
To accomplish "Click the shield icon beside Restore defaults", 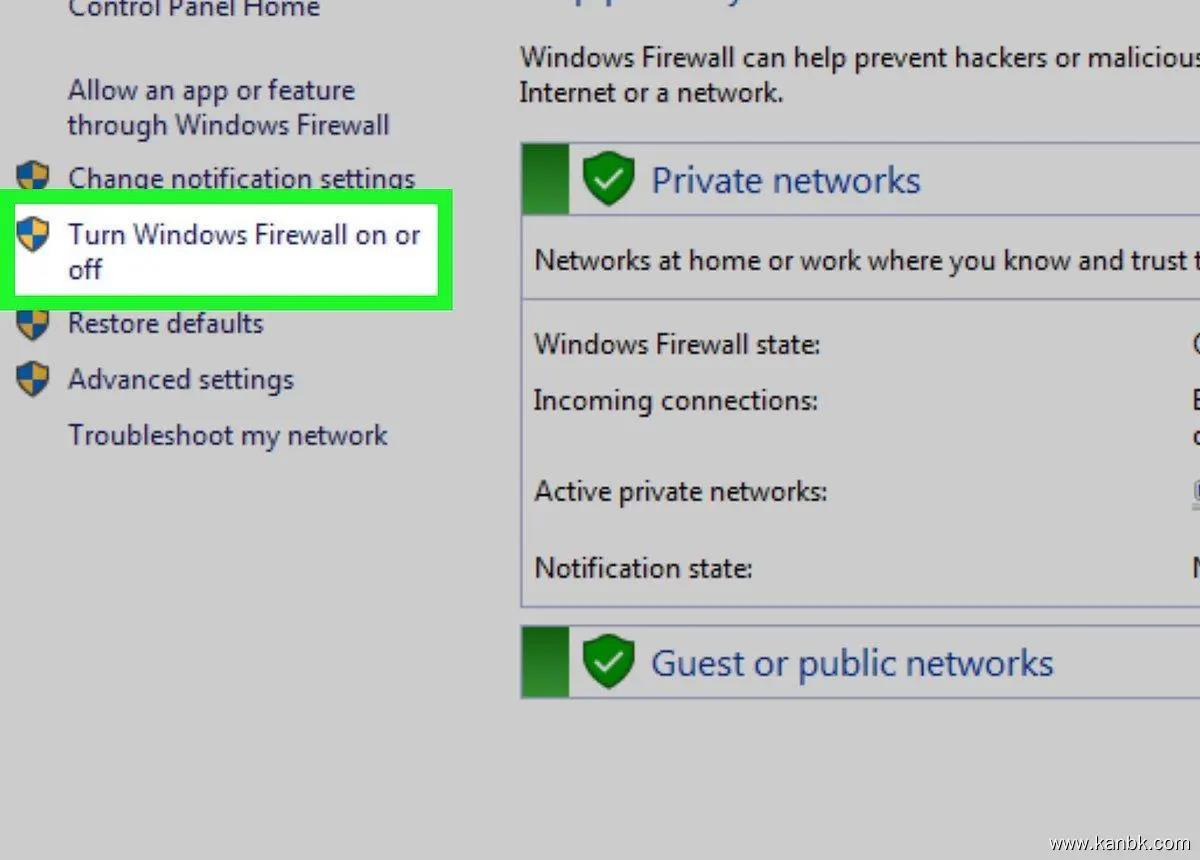I will point(33,323).
